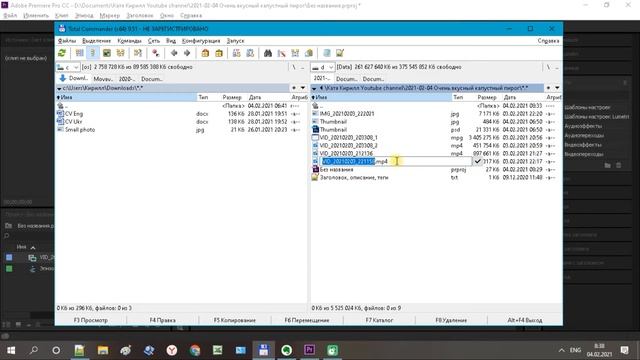Image resolution: width=640 pixels, height=360 pixels.
Task: Click Premiere Pro icon in taskbar
Action: pos(309,350)
